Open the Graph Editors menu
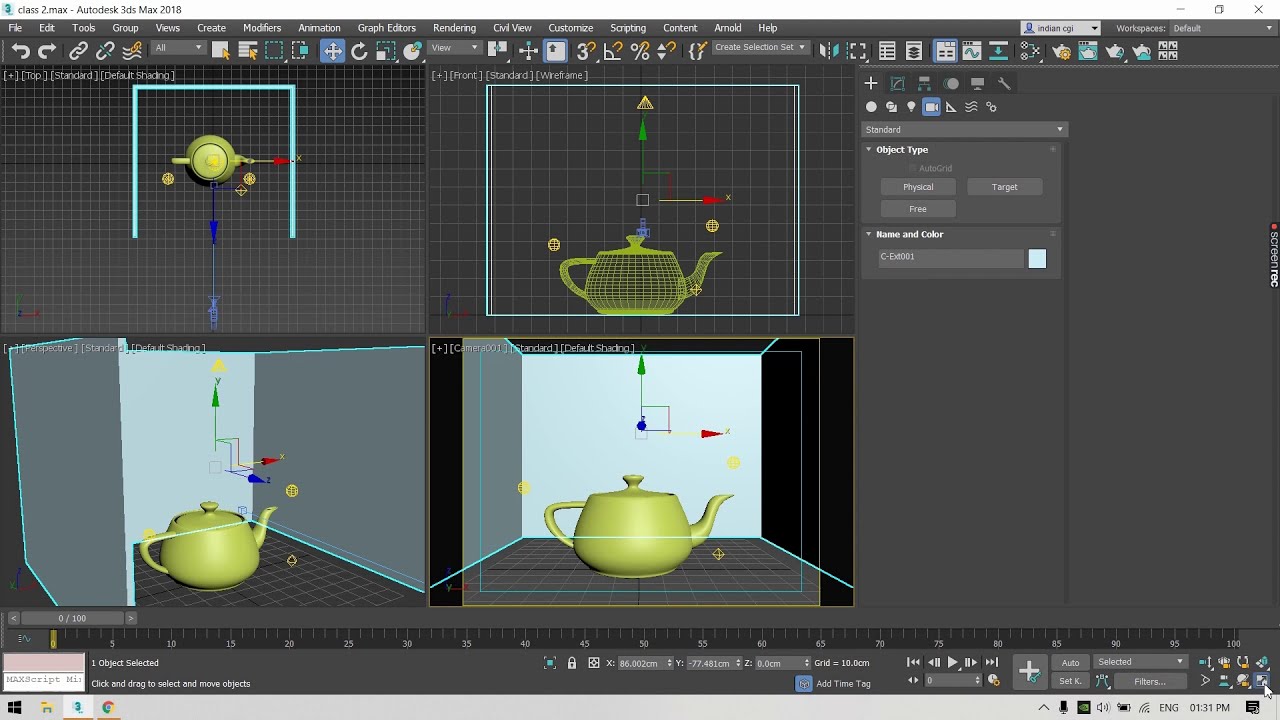 point(386,28)
